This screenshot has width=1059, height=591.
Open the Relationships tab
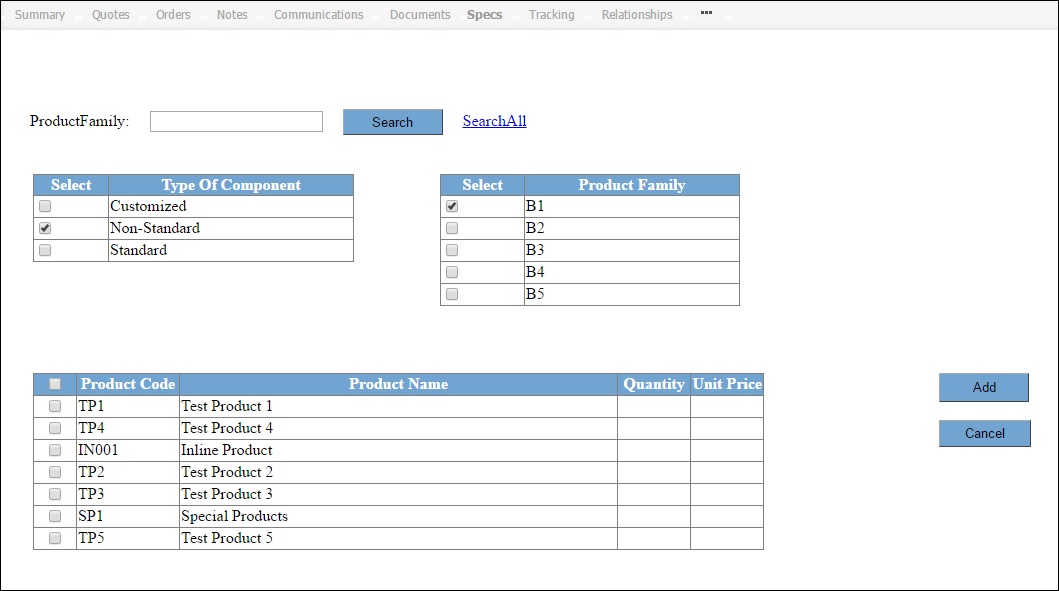(x=637, y=15)
